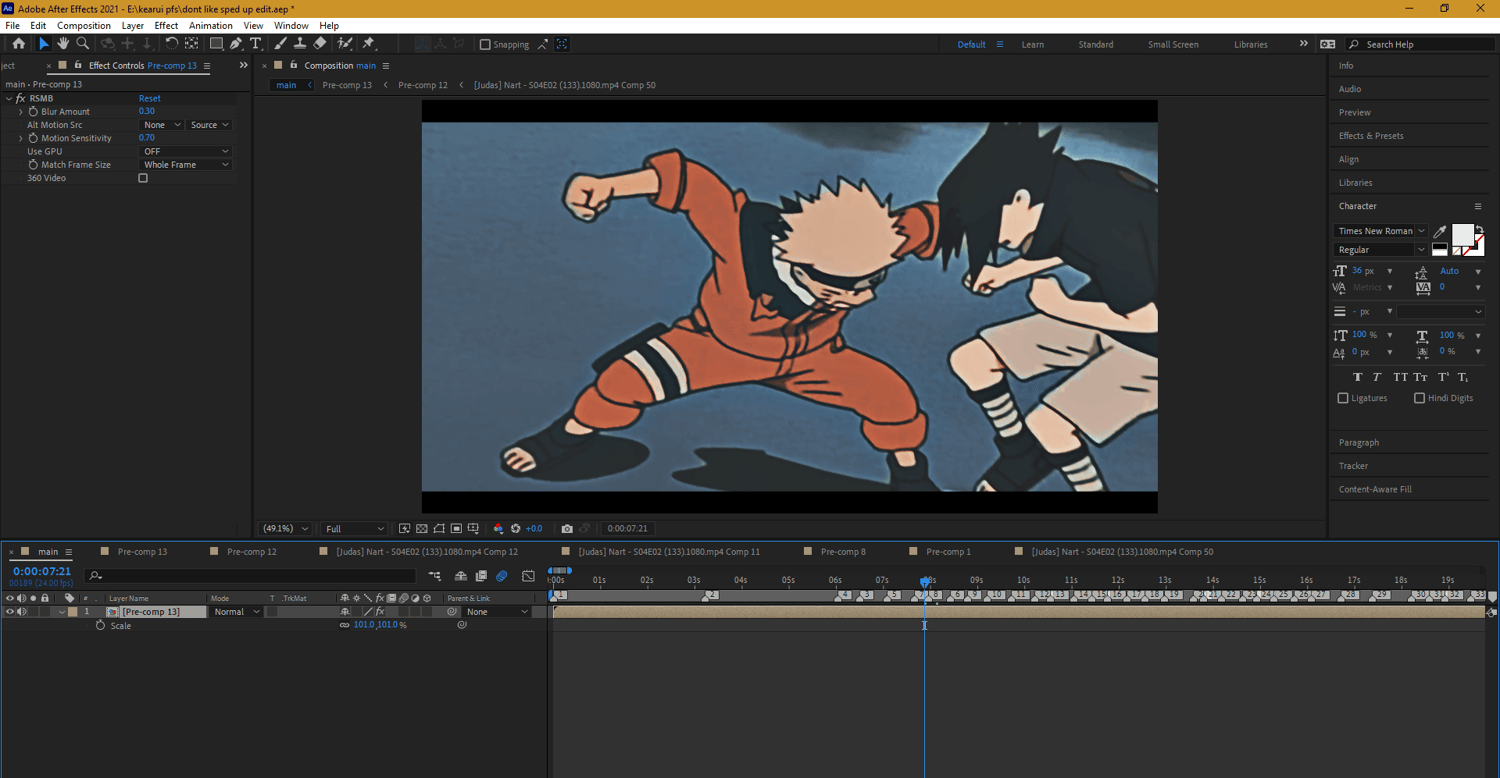Viewport: 1500px width, 778px height.
Task: Enable the Snapping checkbox
Action: 485,44
